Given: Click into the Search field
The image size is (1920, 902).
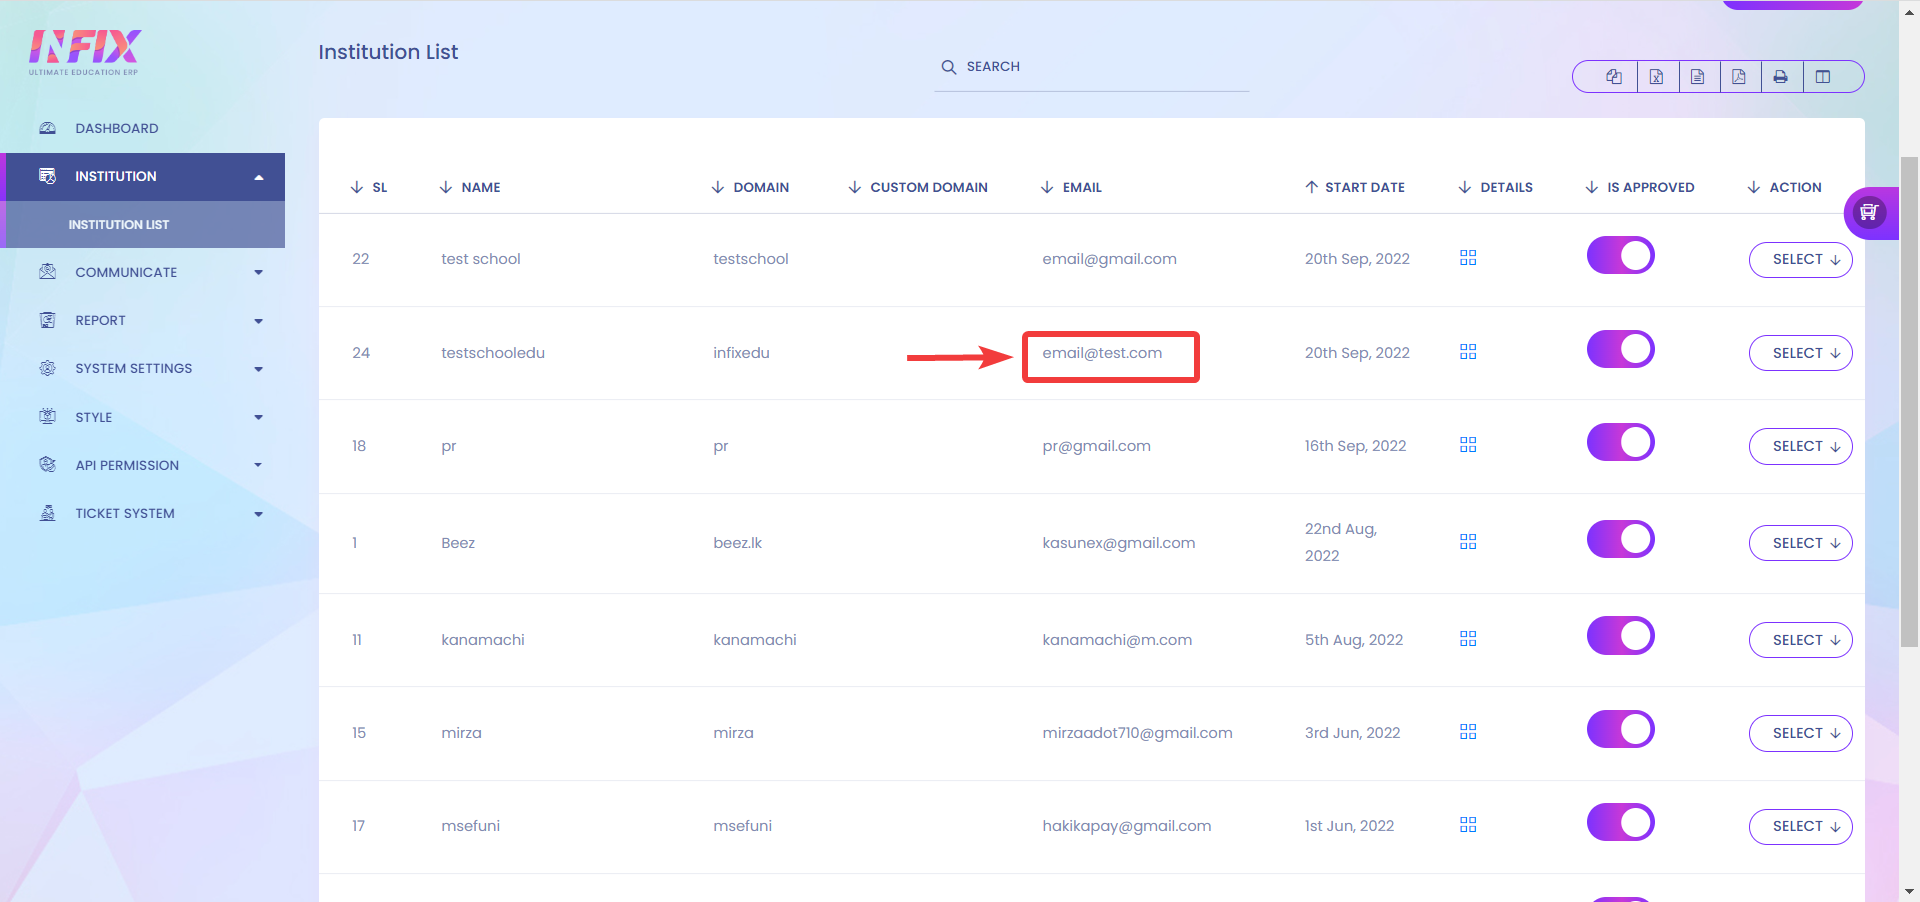Looking at the screenshot, I should tap(1092, 67).
